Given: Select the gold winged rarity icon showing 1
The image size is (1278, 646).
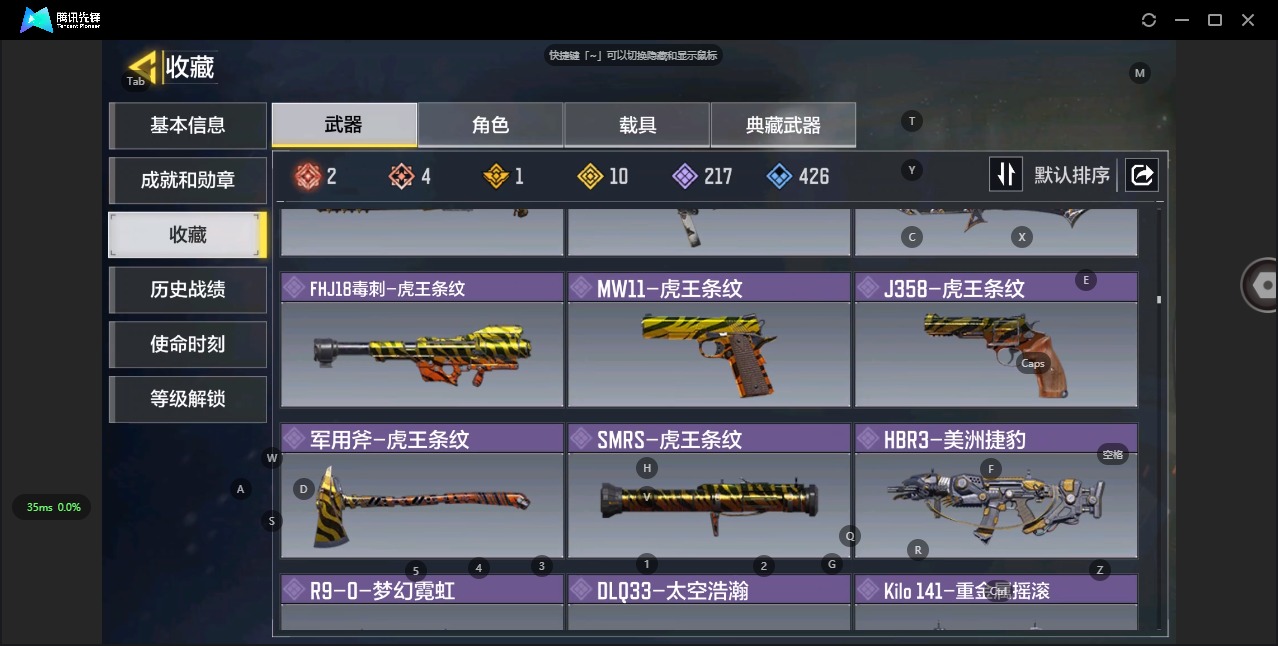Looking at the screenshot, I should click(496, 176).
